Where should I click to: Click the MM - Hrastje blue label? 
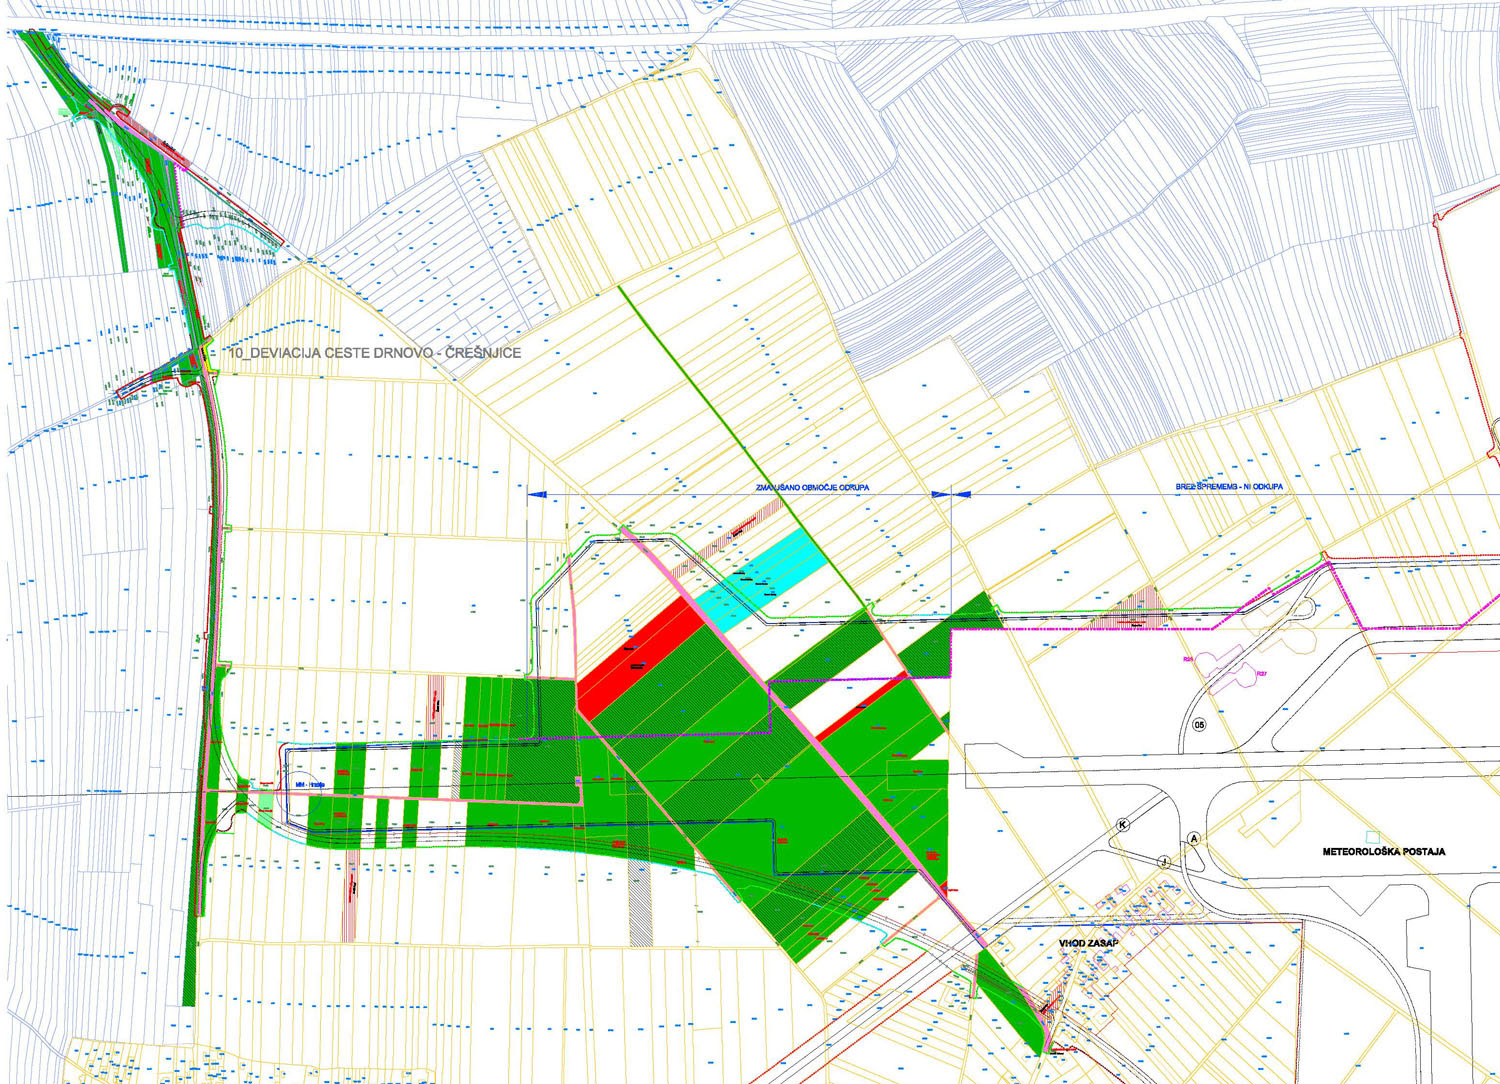click(311, 784)
